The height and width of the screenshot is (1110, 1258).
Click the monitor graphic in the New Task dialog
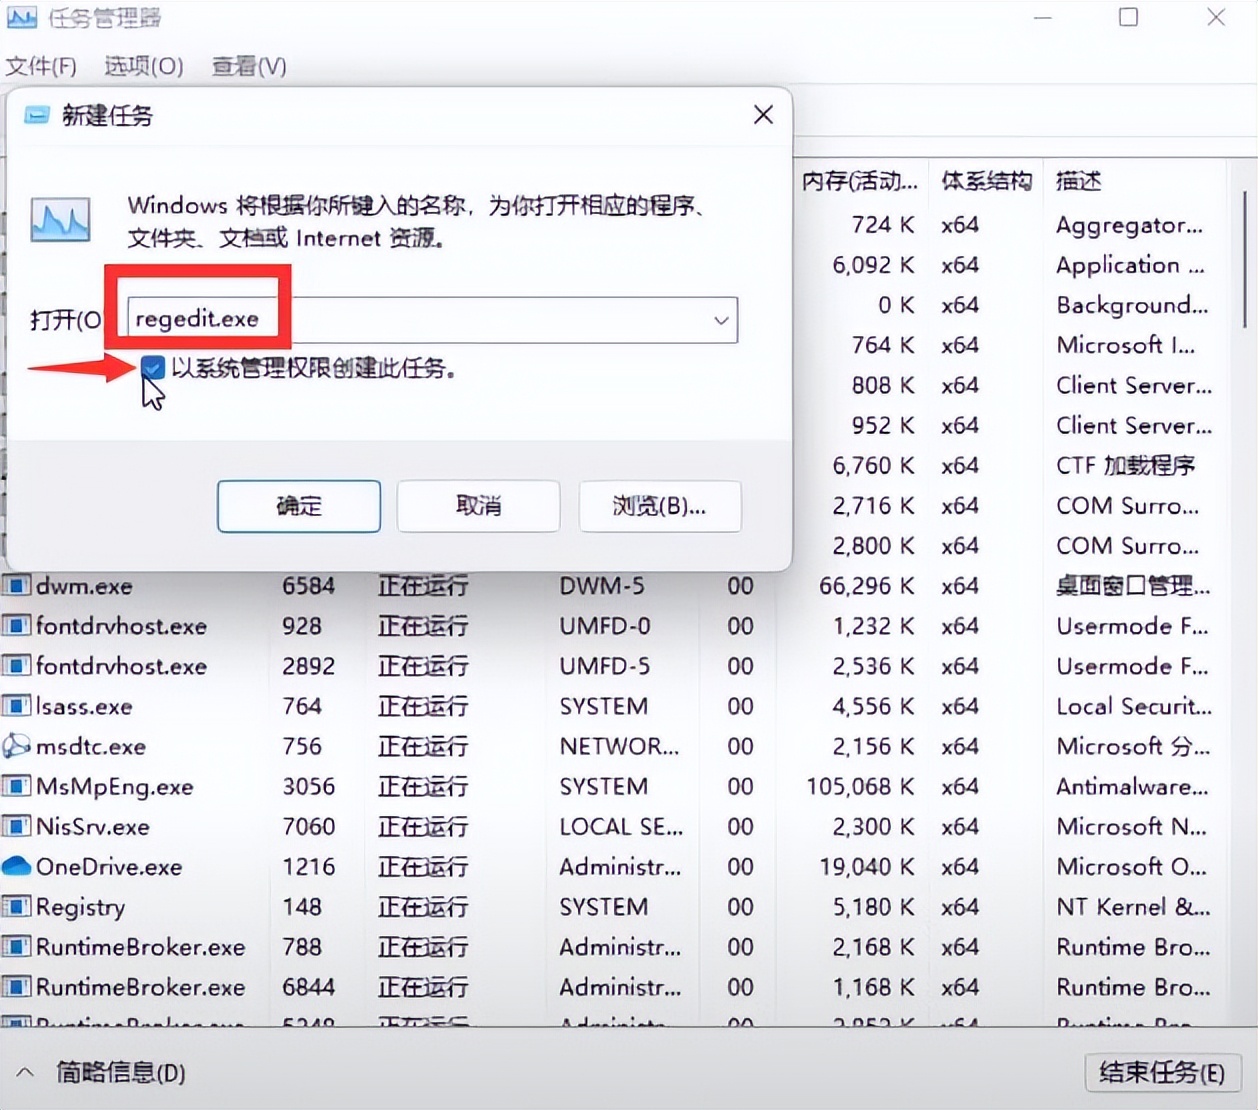(60, 220)
